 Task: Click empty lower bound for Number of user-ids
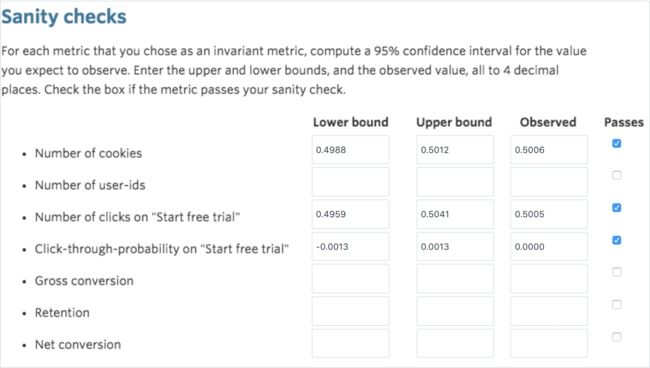click(350, 182)
